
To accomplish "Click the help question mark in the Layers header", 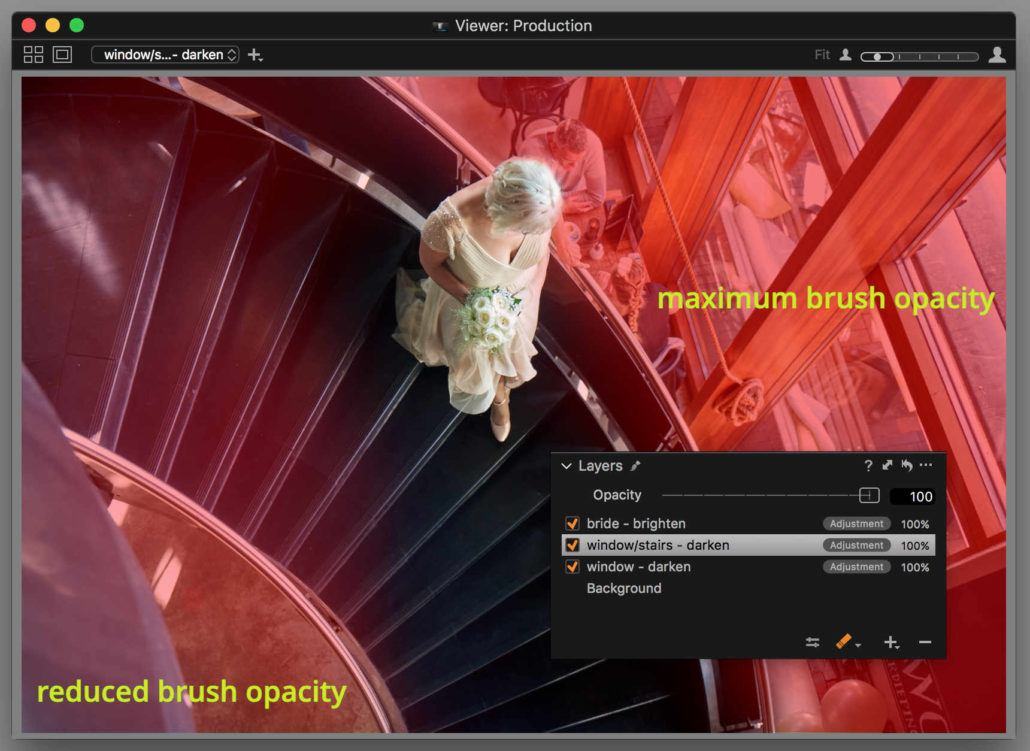I will coord(868,465).
